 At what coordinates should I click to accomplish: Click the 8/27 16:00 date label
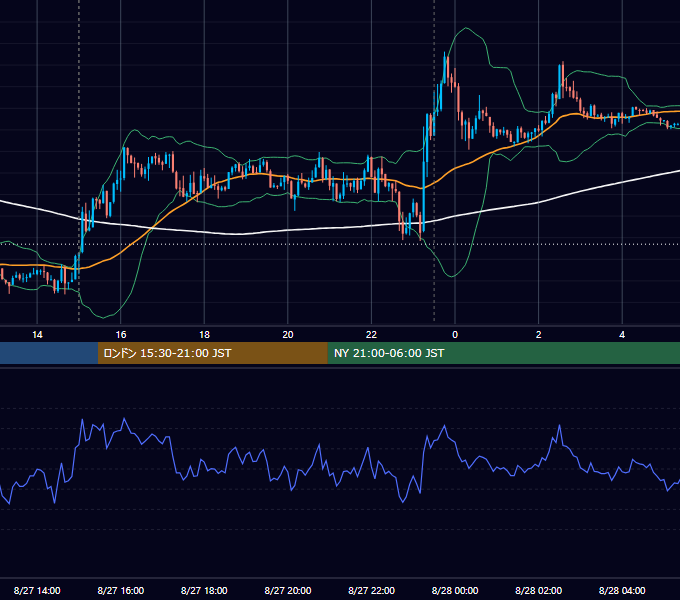pos(121,590)
